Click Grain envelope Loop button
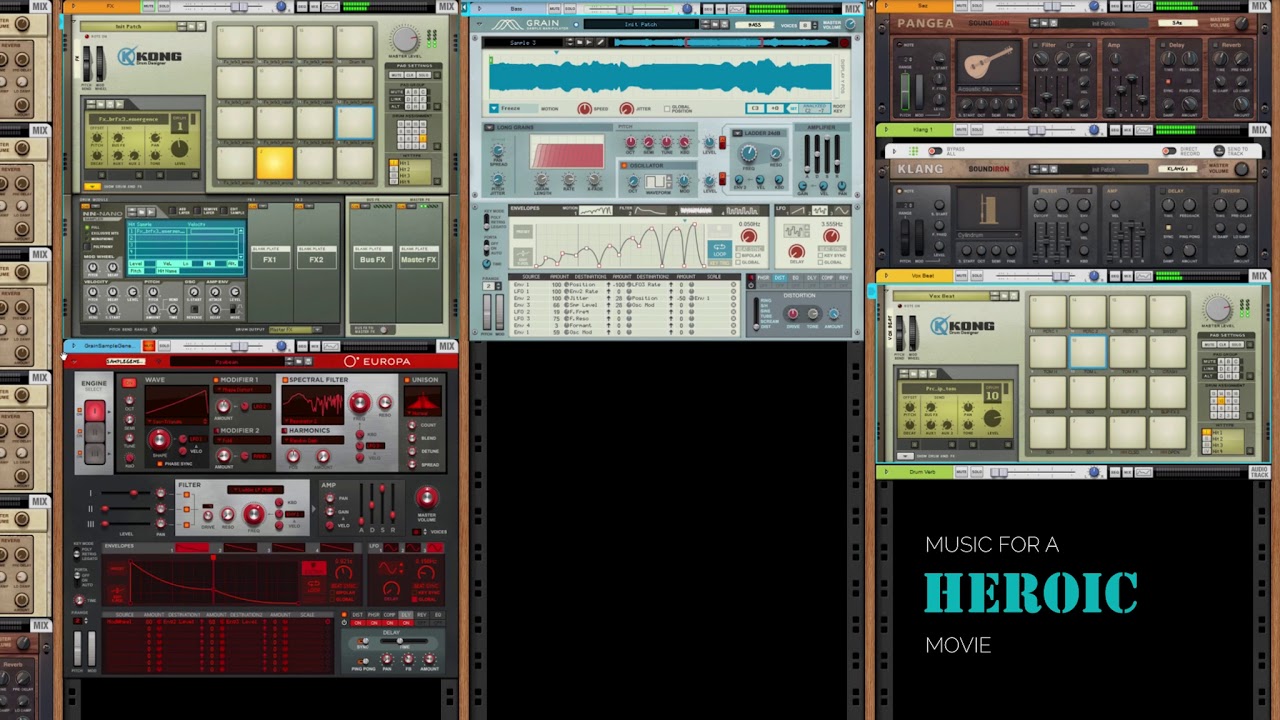 coord(720,249)
